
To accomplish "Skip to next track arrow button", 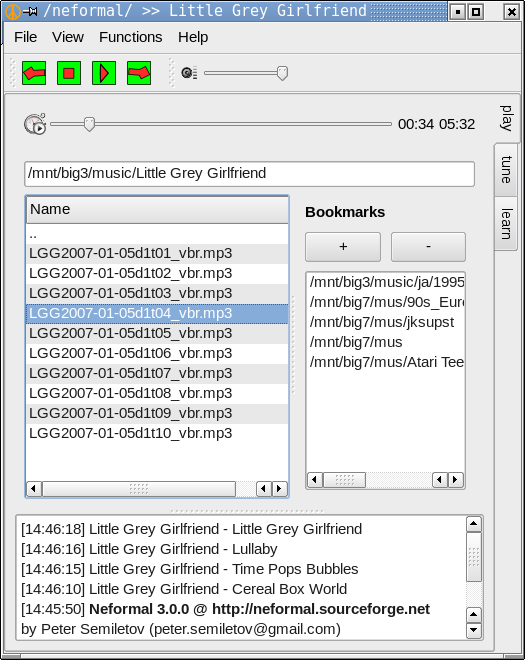I will (x=139, y=73).
